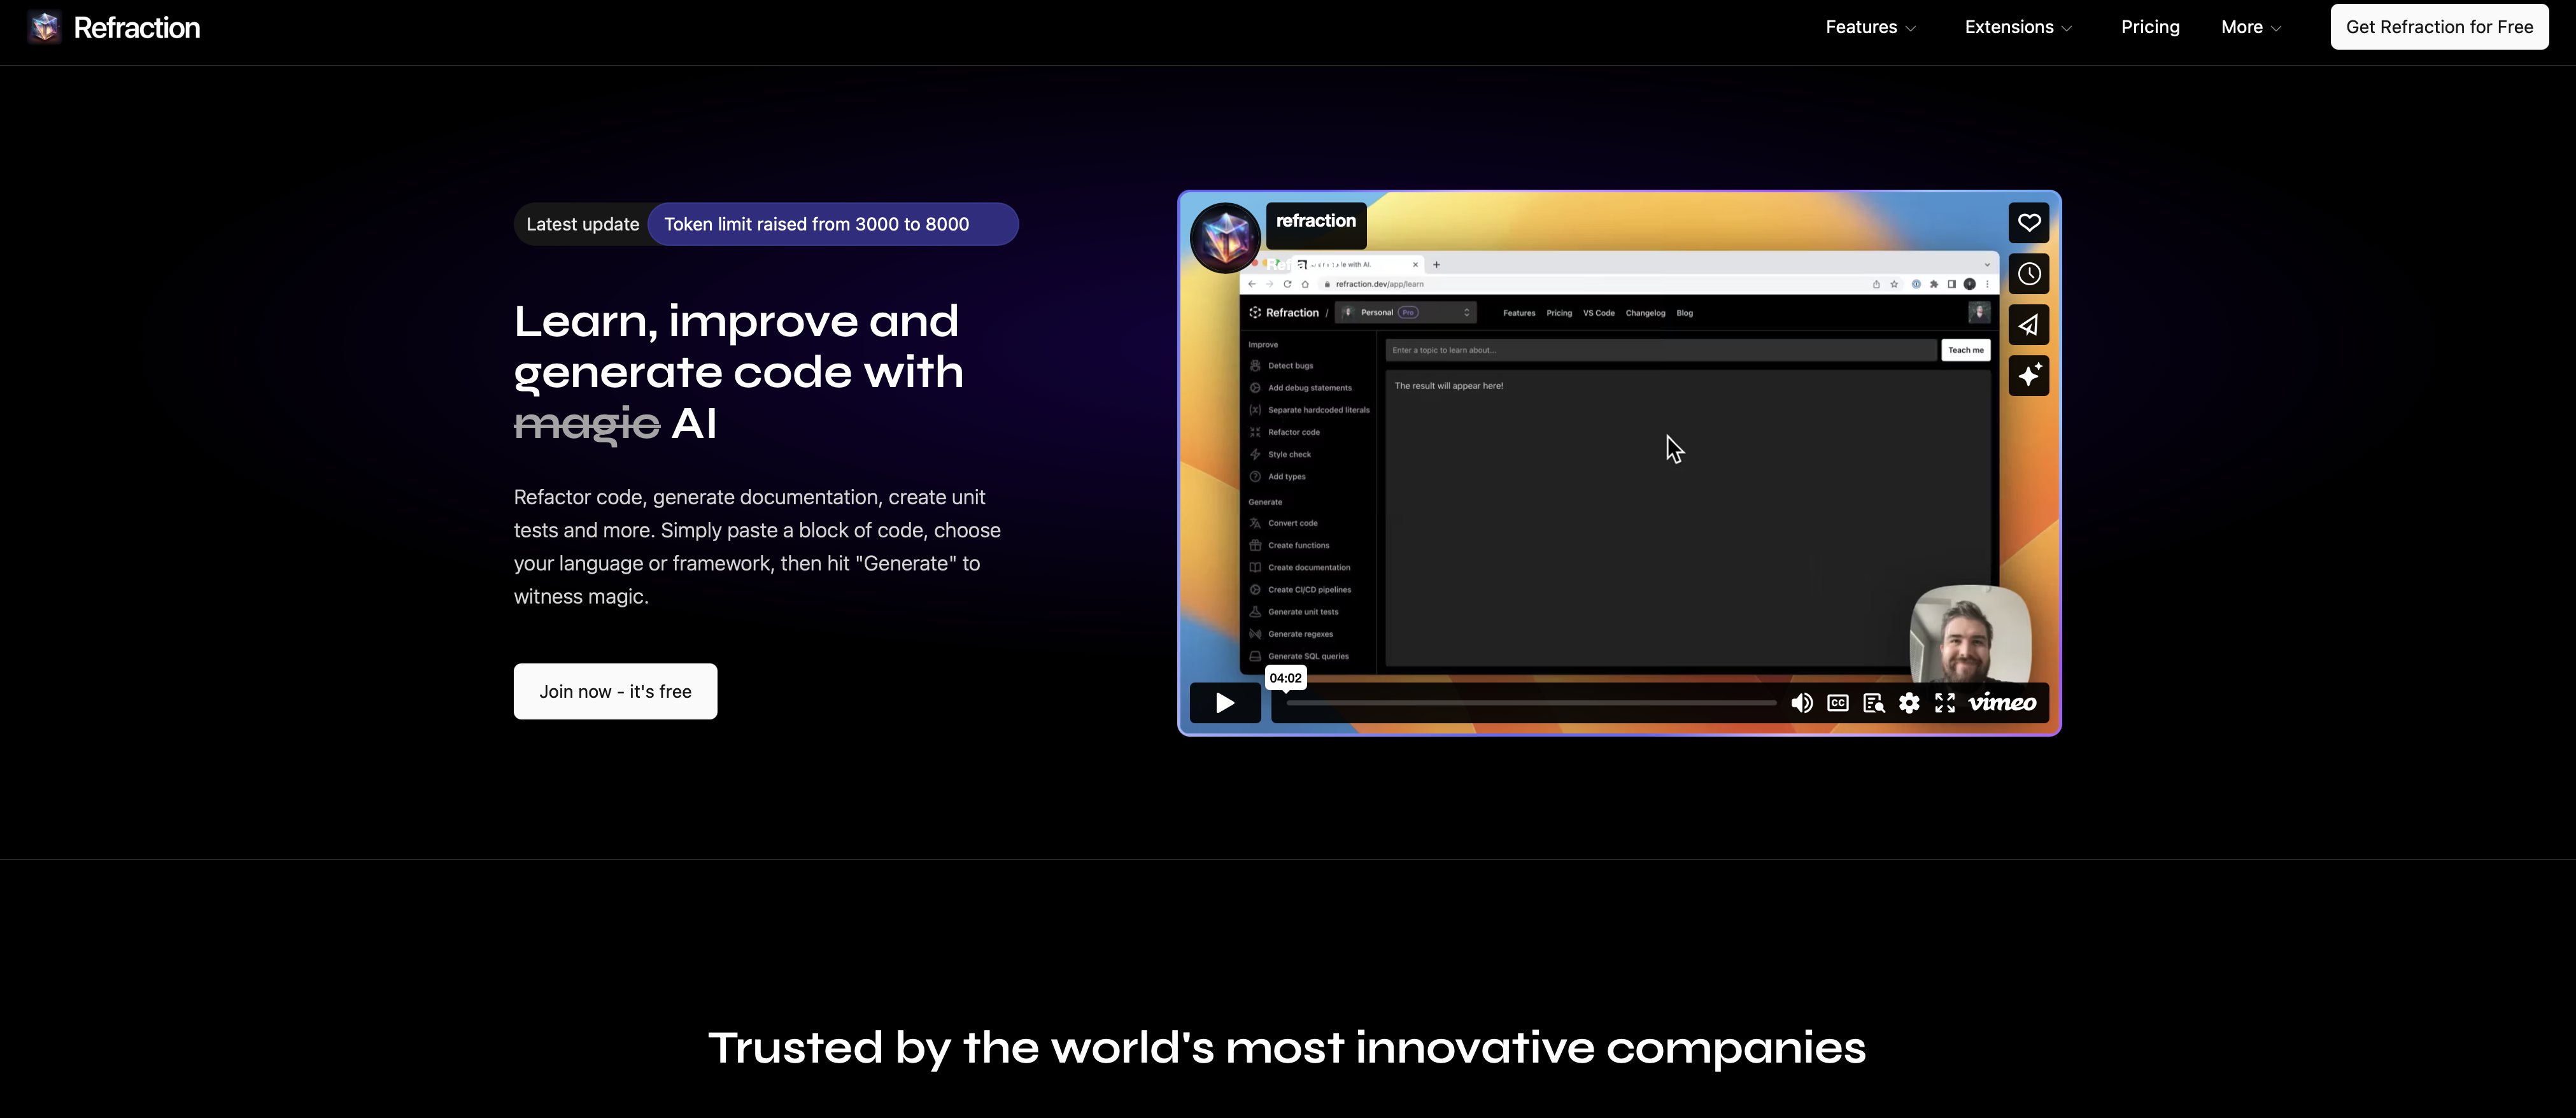The height and width of the screenshot is (1118, 2576).
Task: Click the Vimeo logo in player
Action: 2001,703
